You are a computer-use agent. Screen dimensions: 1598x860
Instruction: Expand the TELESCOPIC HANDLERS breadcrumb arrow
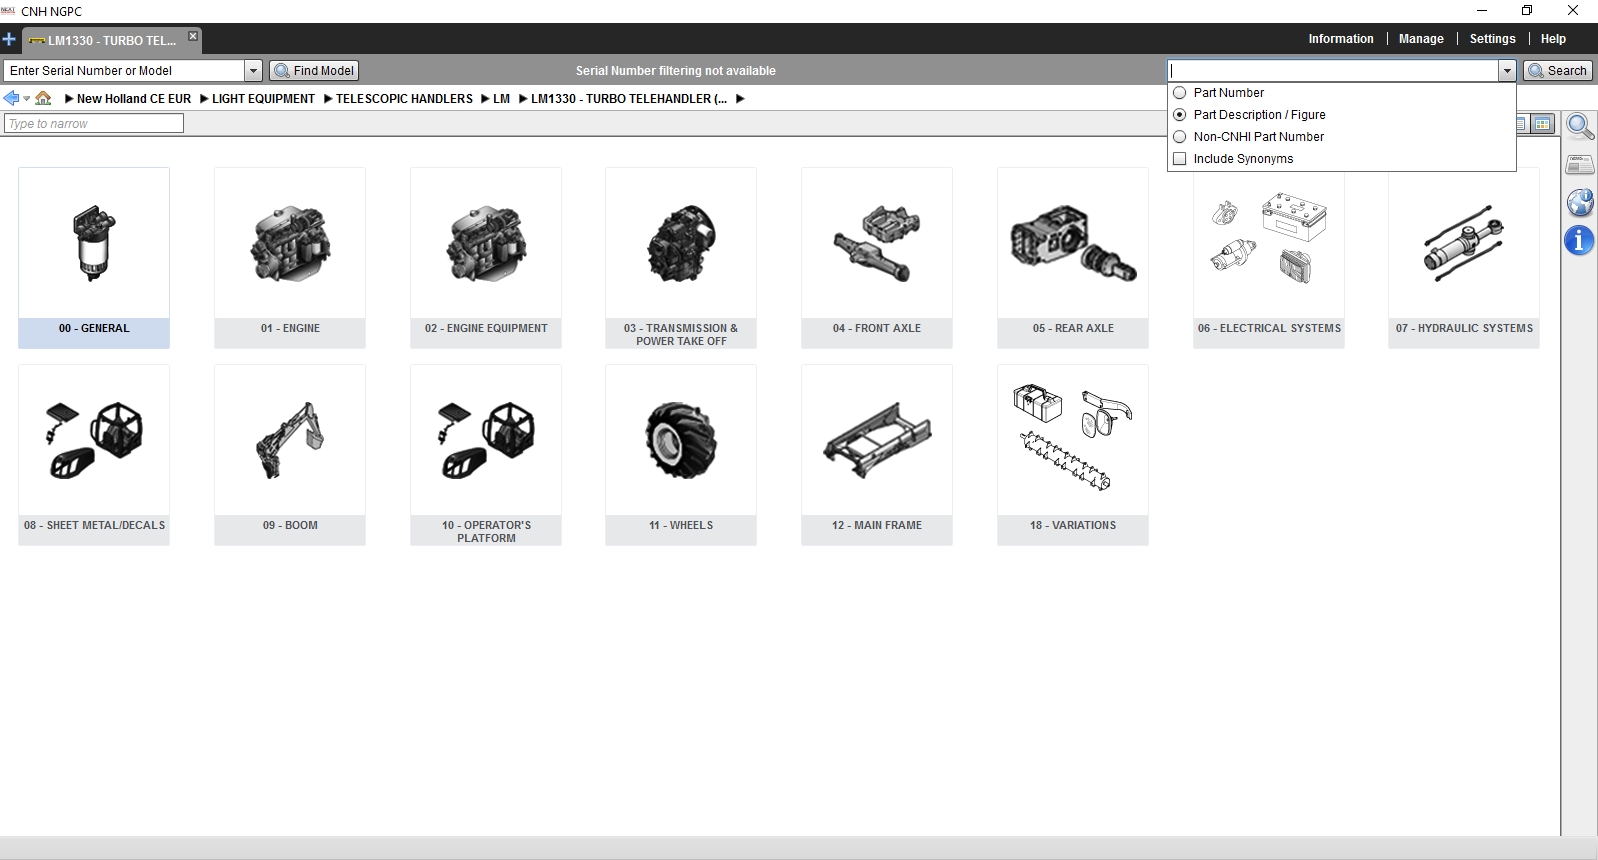(328, 99)
